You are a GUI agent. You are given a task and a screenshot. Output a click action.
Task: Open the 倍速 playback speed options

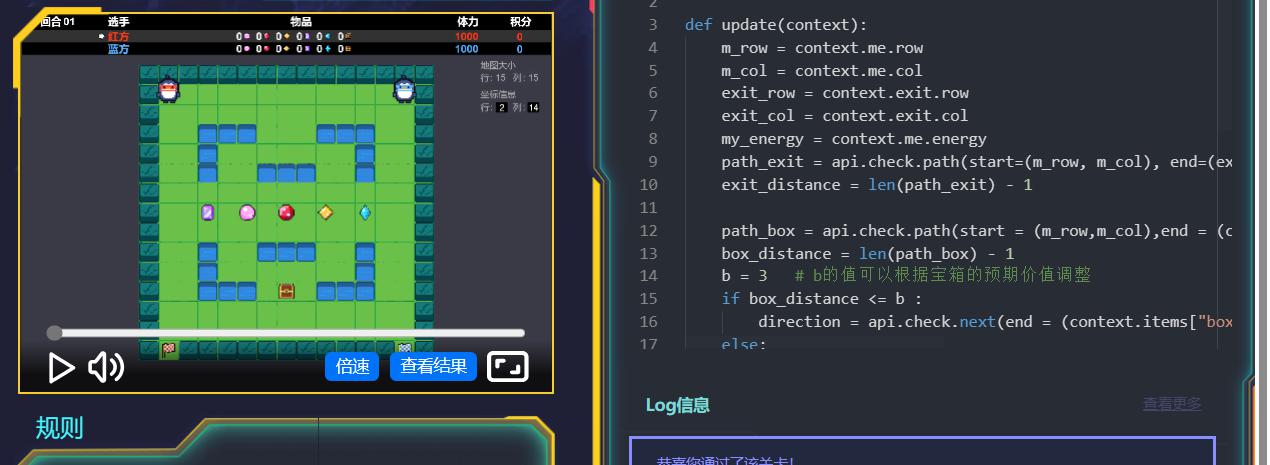tap(352, 367)
